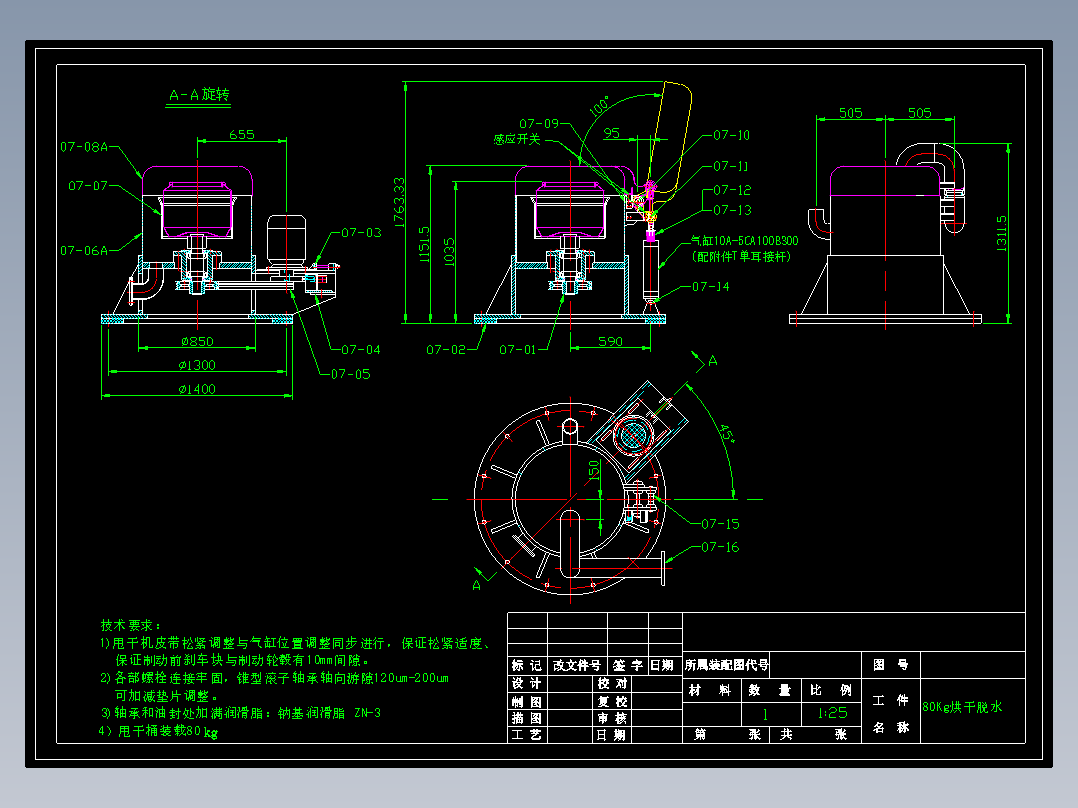This screenshot has width=1078, height=808.
Task: Select the 1311.5 height dimension
Action: click(1001, 233)
